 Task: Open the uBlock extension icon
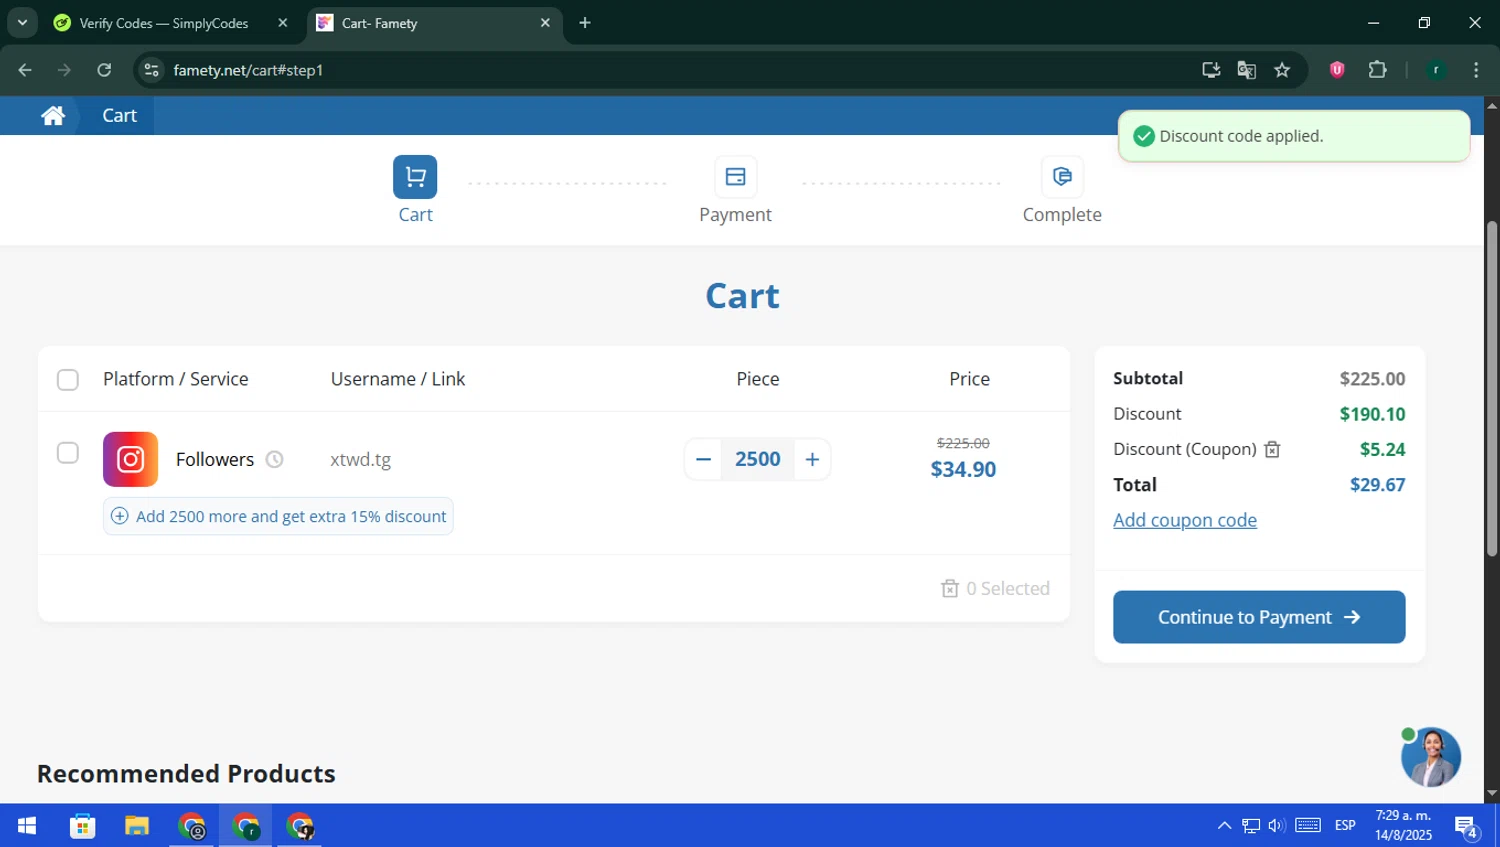tap(1337, 70)
